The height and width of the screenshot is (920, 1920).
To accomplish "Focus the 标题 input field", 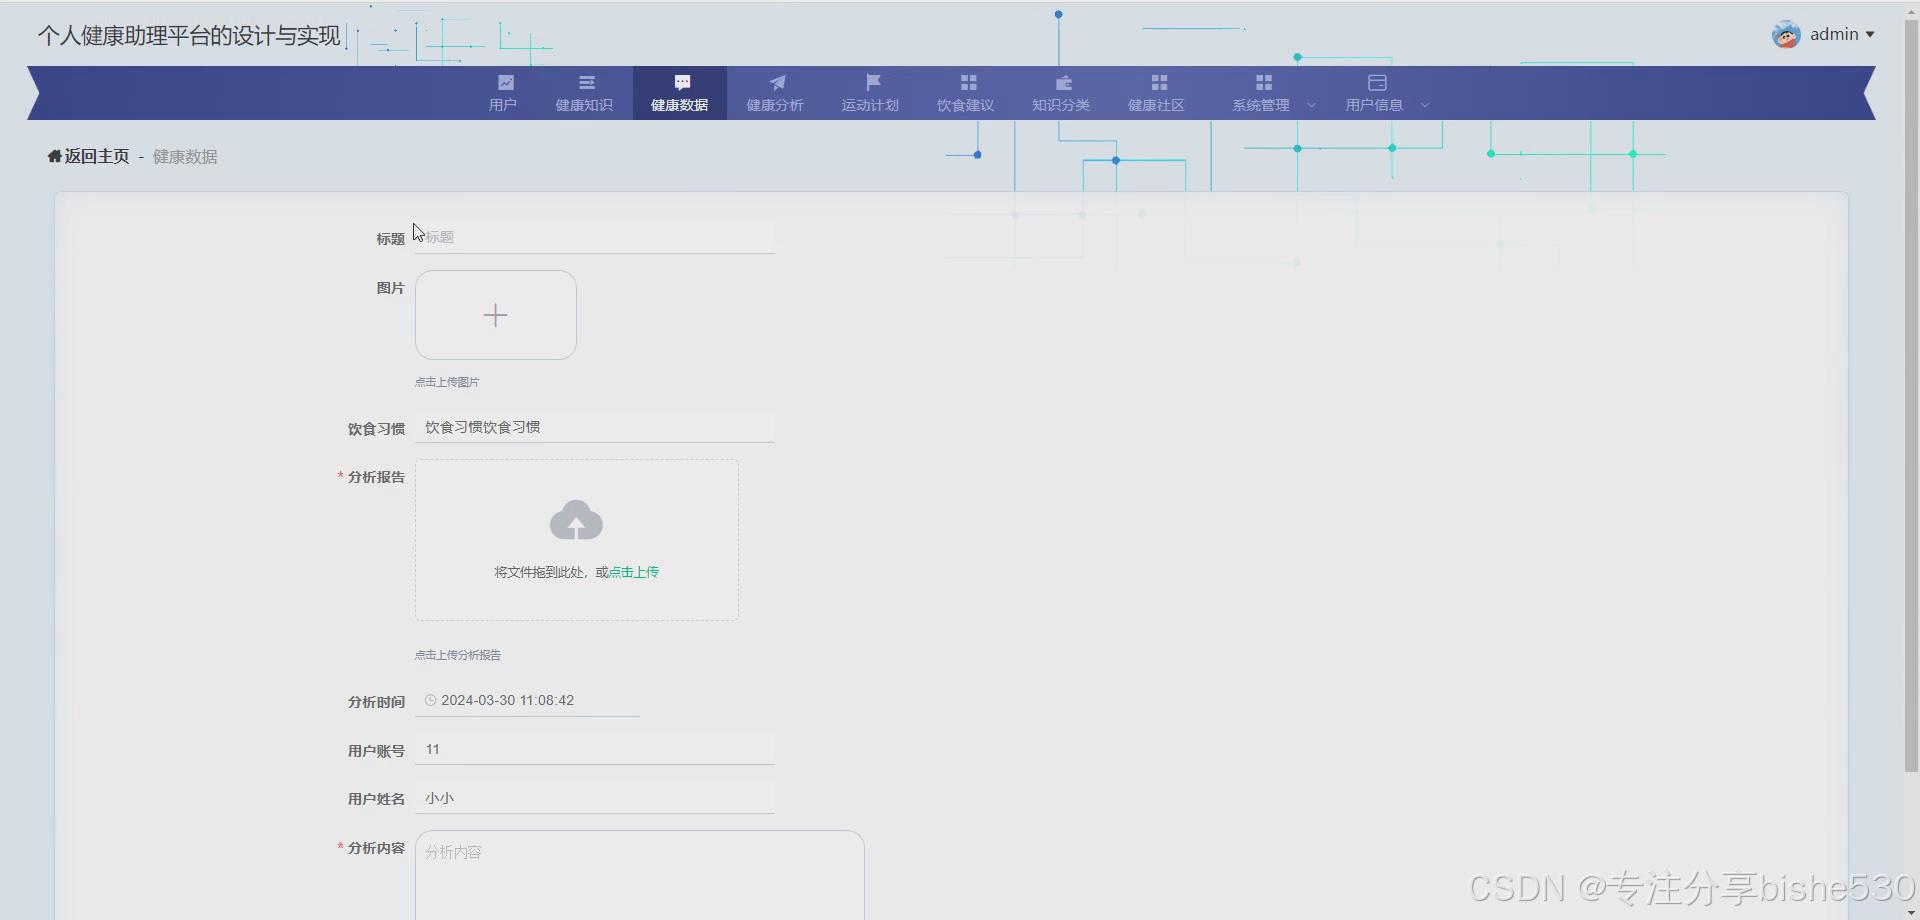I will click(595, 237).
